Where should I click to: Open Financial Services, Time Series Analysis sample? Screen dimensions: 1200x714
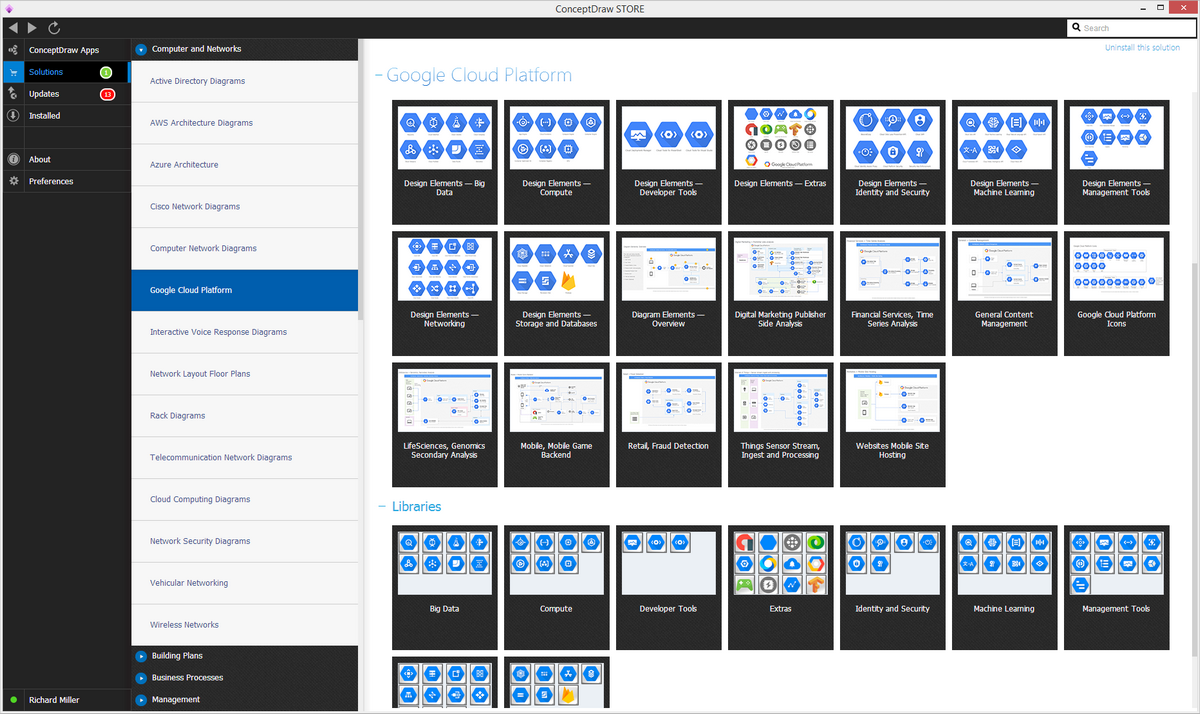pyautogui.click(x=893, y=293)
